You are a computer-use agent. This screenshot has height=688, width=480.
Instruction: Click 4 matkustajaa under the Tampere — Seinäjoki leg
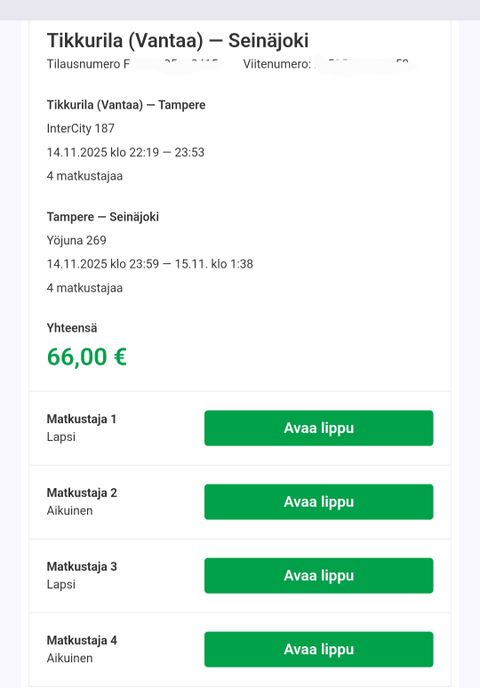pos(85,288)
